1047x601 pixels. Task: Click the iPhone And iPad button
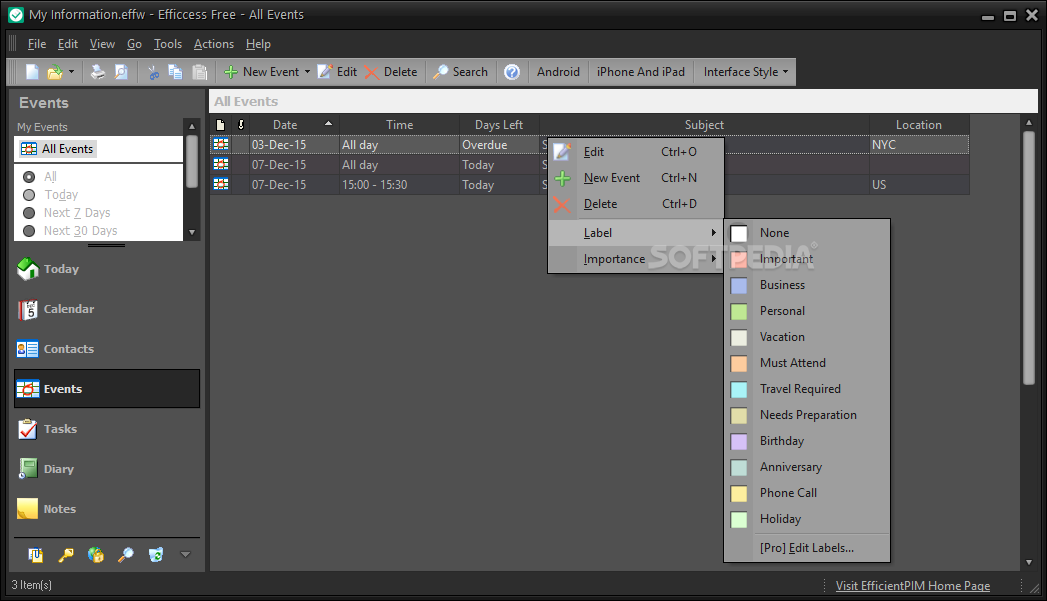pyautogui.click(x=641, y=72)
